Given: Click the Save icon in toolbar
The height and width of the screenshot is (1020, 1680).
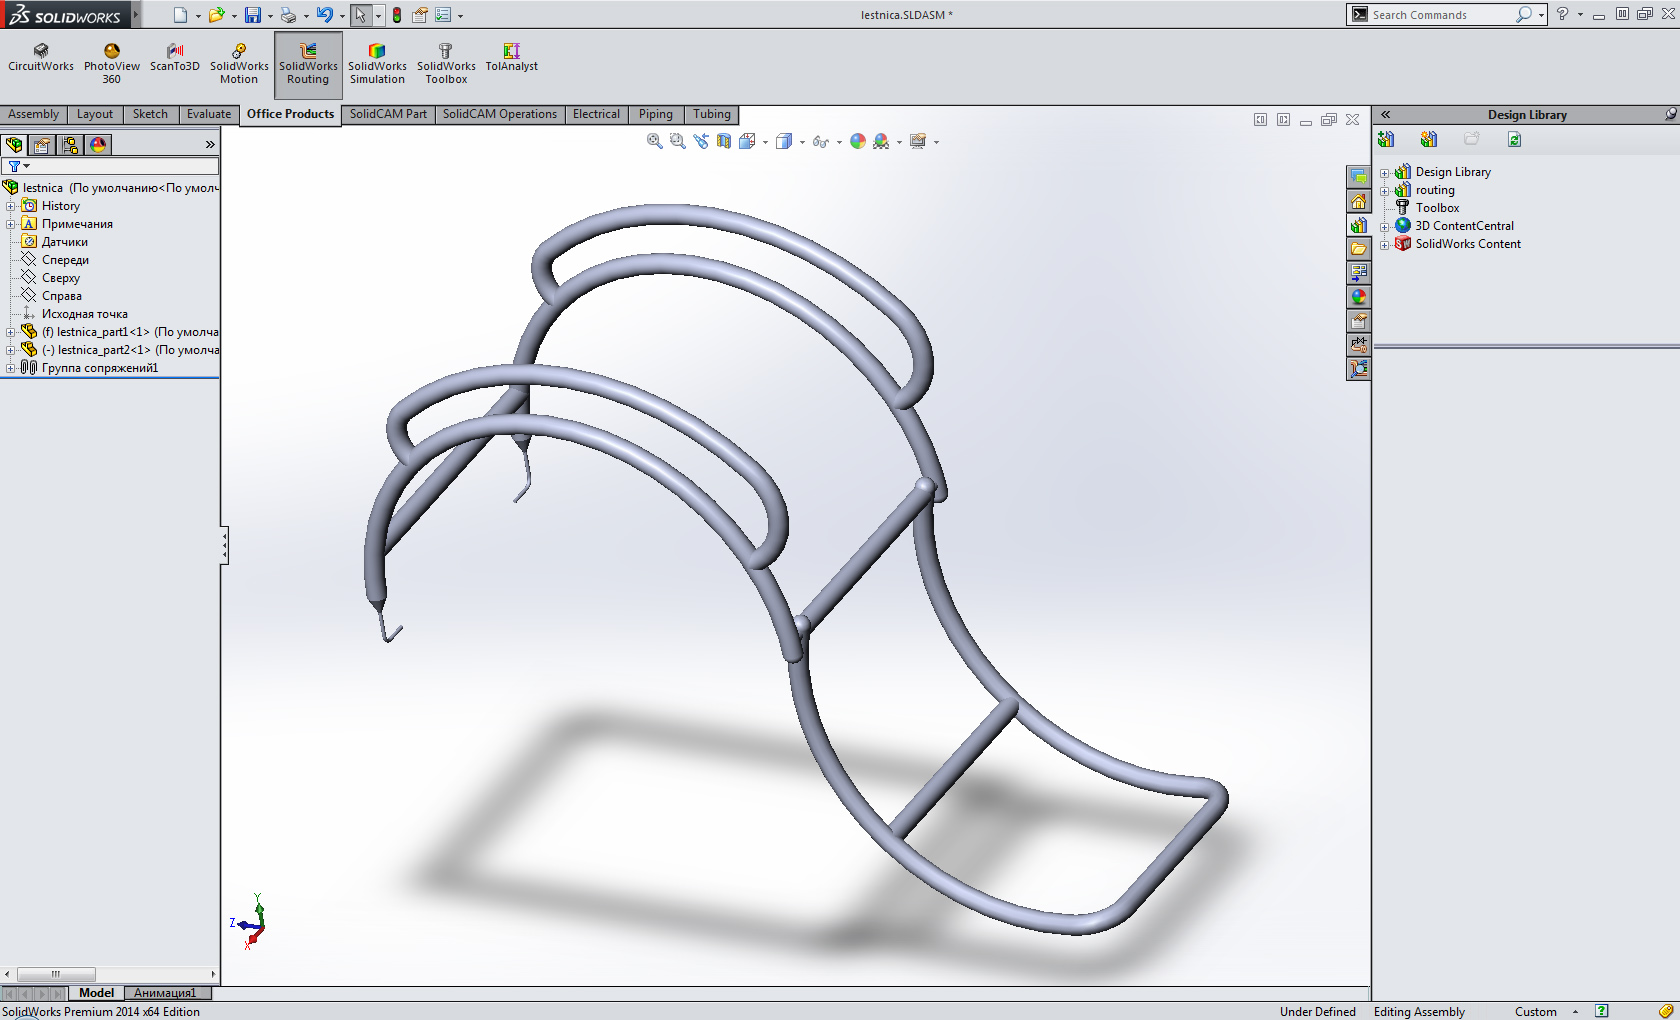Looking at the screenshot, I should coord(253,15).
